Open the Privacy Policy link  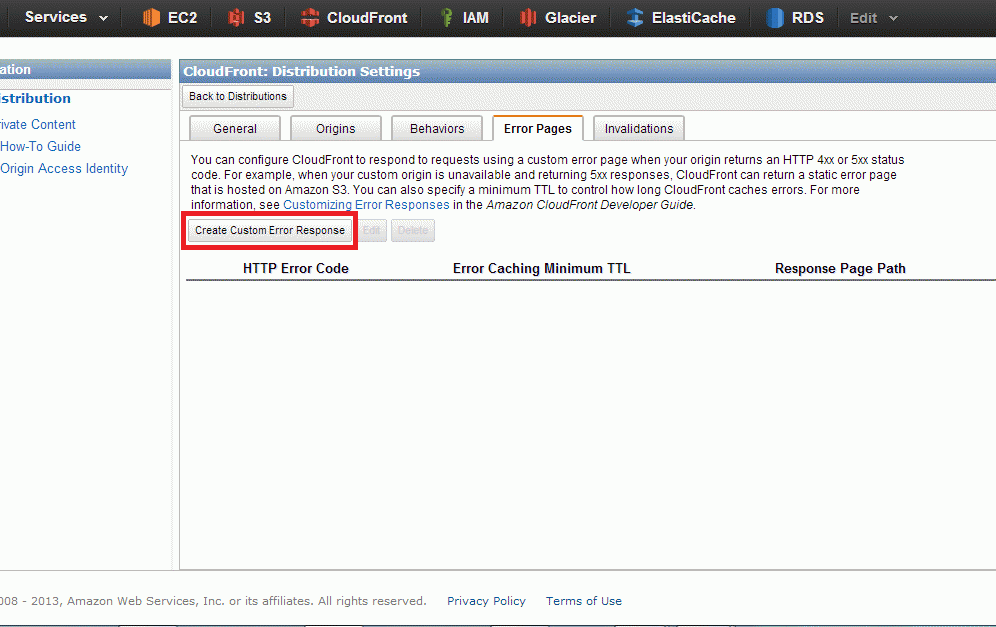487,601
